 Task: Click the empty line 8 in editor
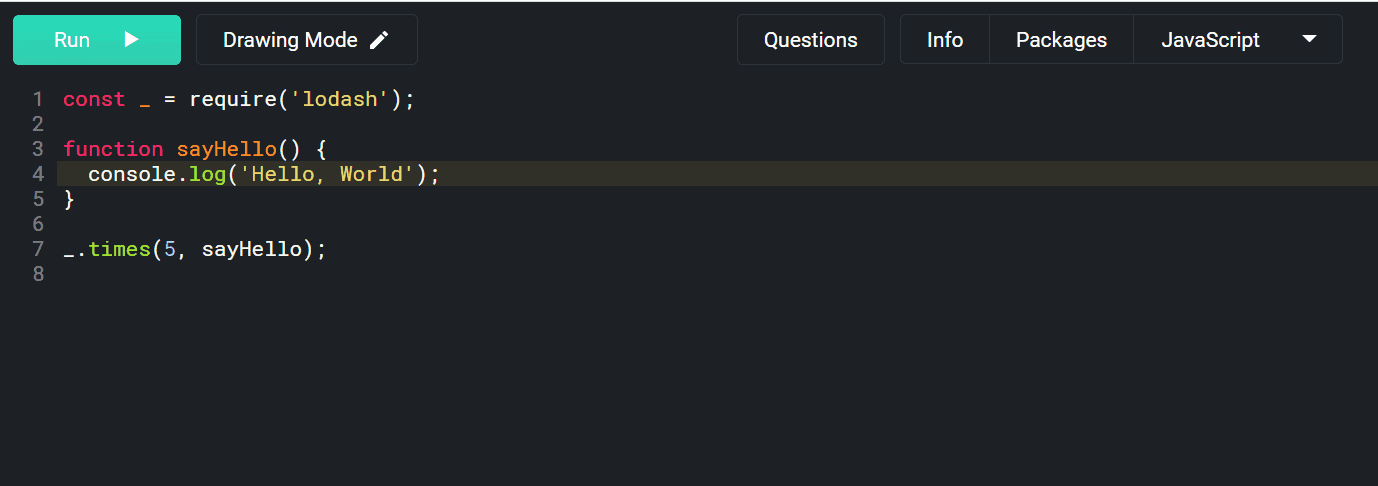point(700,274)
